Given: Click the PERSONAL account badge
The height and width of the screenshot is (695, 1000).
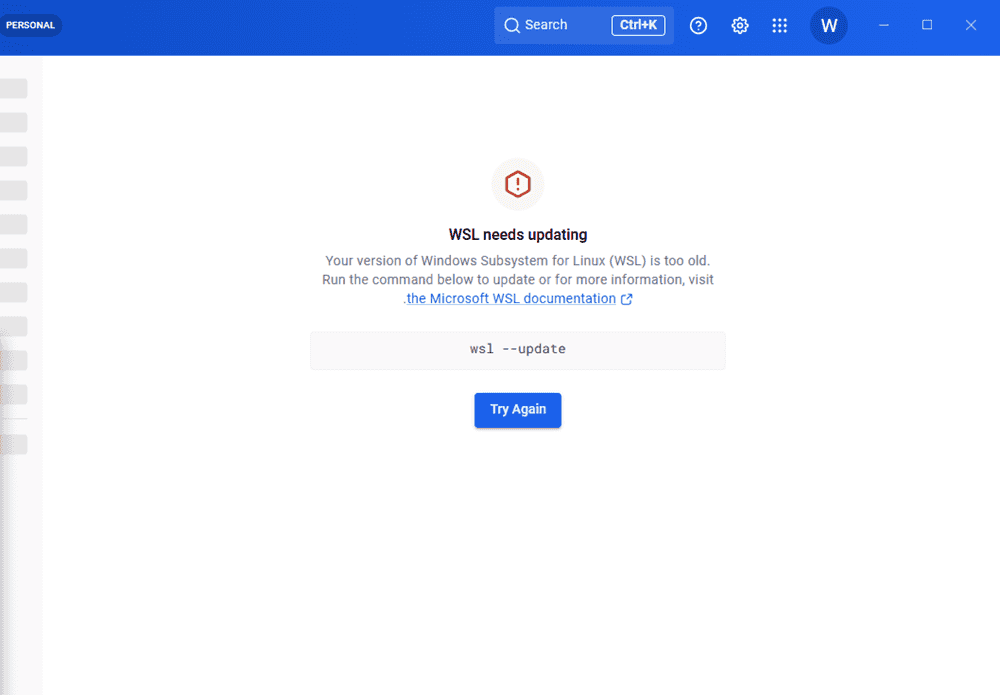Looking at the screenshot, I should 30,26.
